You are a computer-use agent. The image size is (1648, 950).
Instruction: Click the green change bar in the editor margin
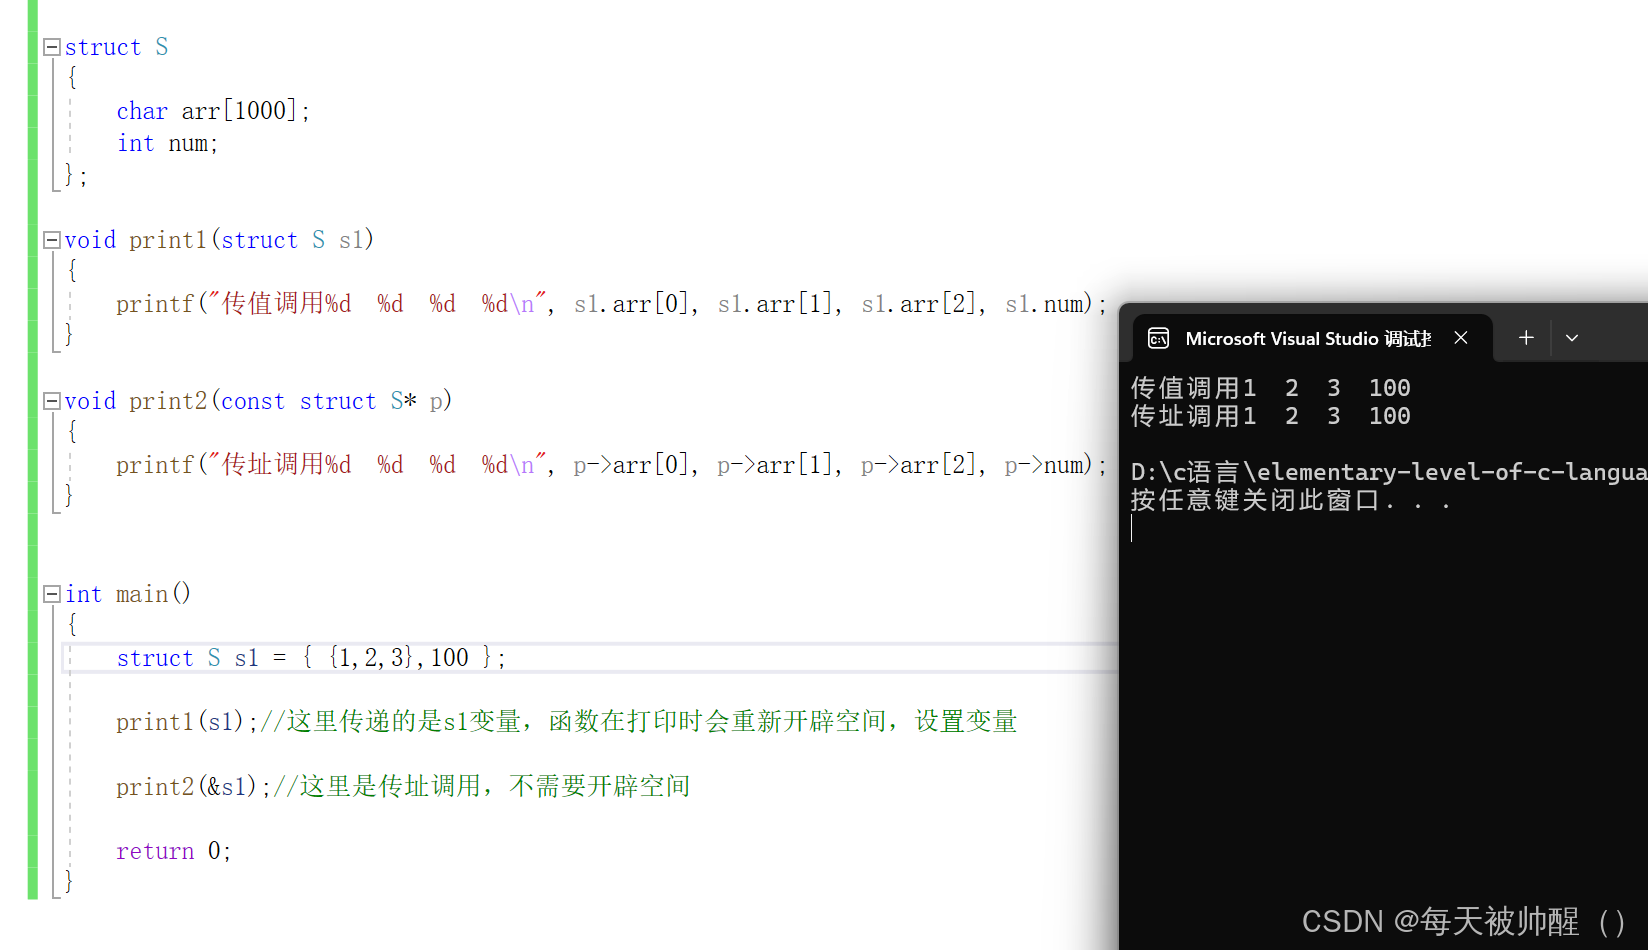(x=31, y=450)
